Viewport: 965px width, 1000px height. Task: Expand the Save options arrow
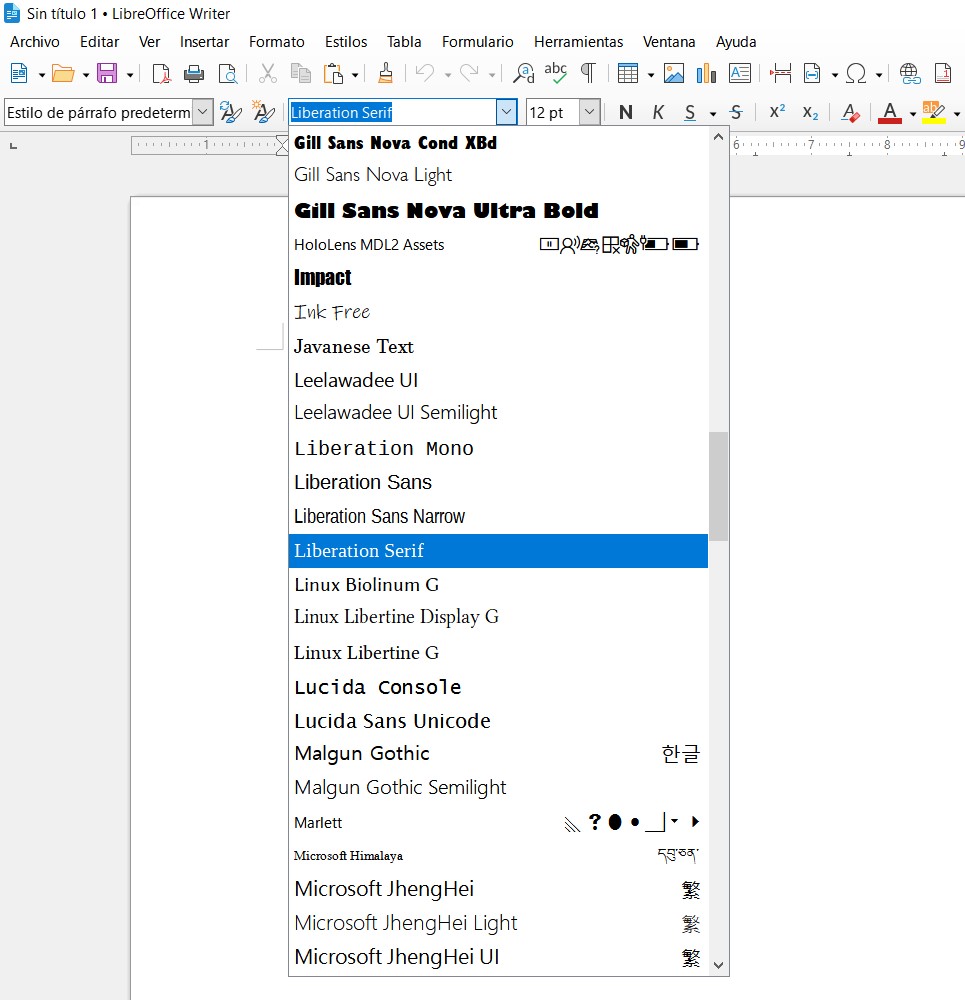(129, 75)
